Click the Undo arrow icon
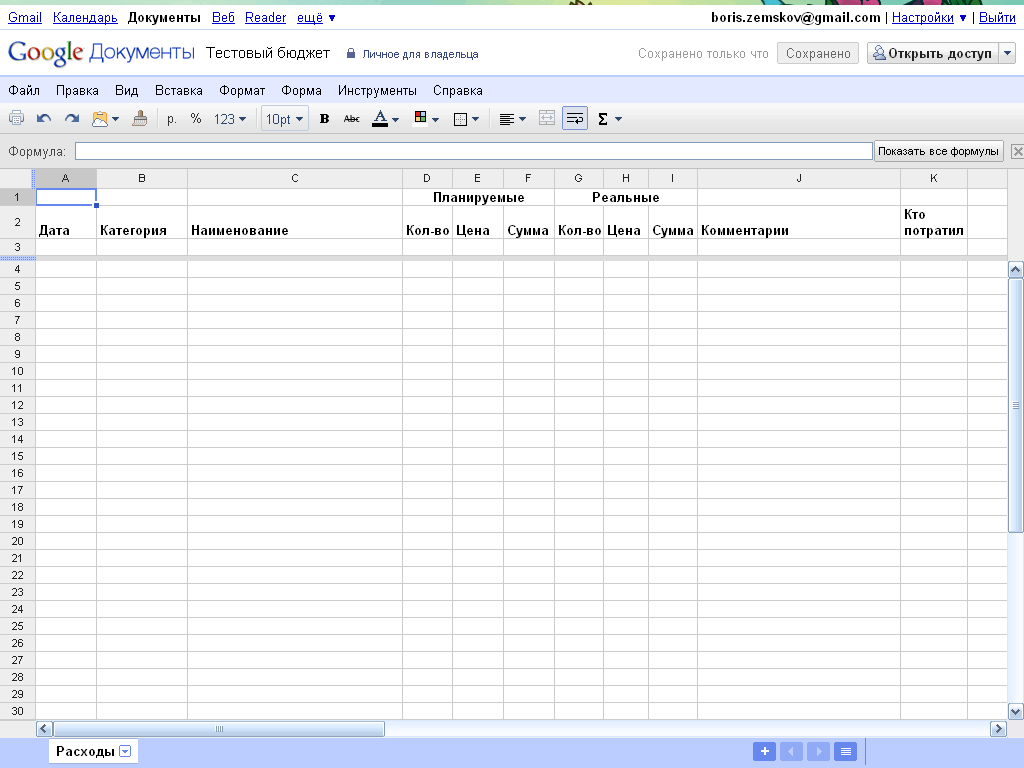Image resolution: width=1024 pixels, height=768 pixels. coord(44,119)
